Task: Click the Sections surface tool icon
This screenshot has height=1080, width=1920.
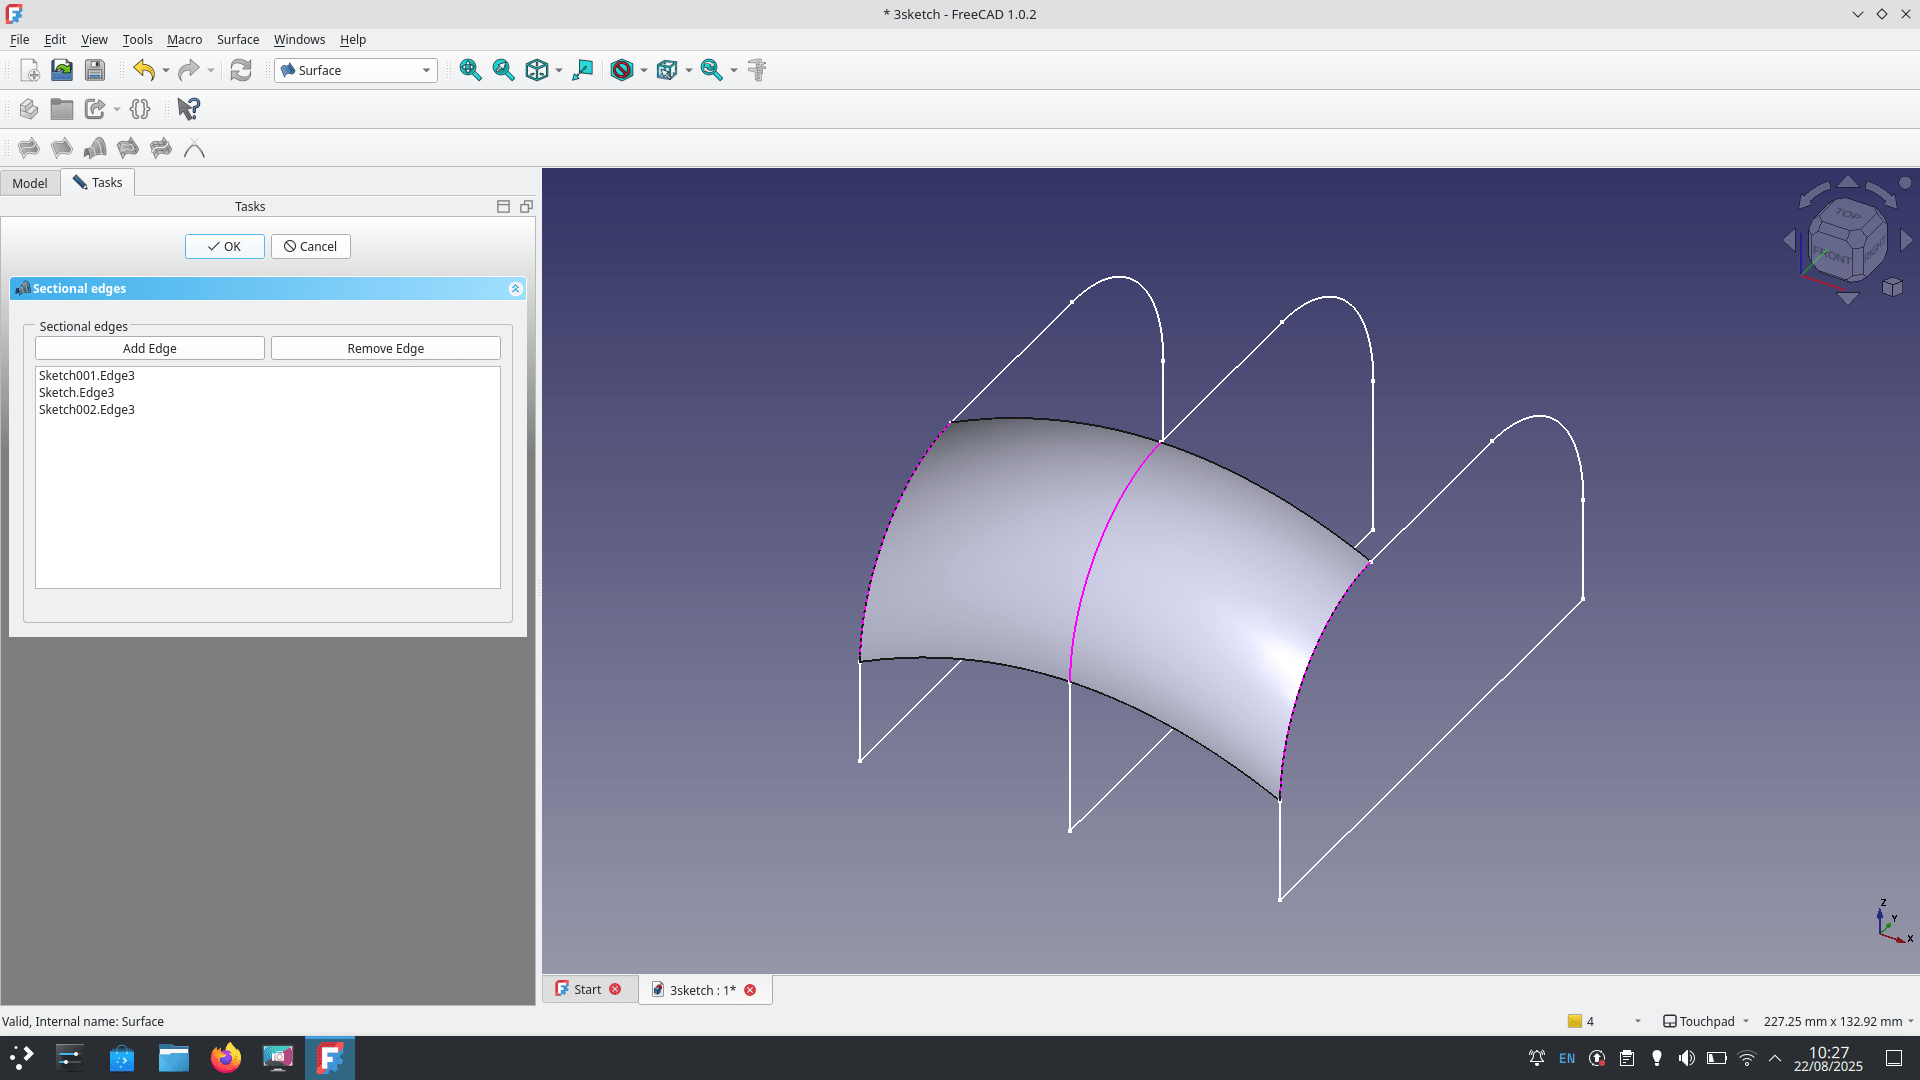Action: [x=95, y=148]
